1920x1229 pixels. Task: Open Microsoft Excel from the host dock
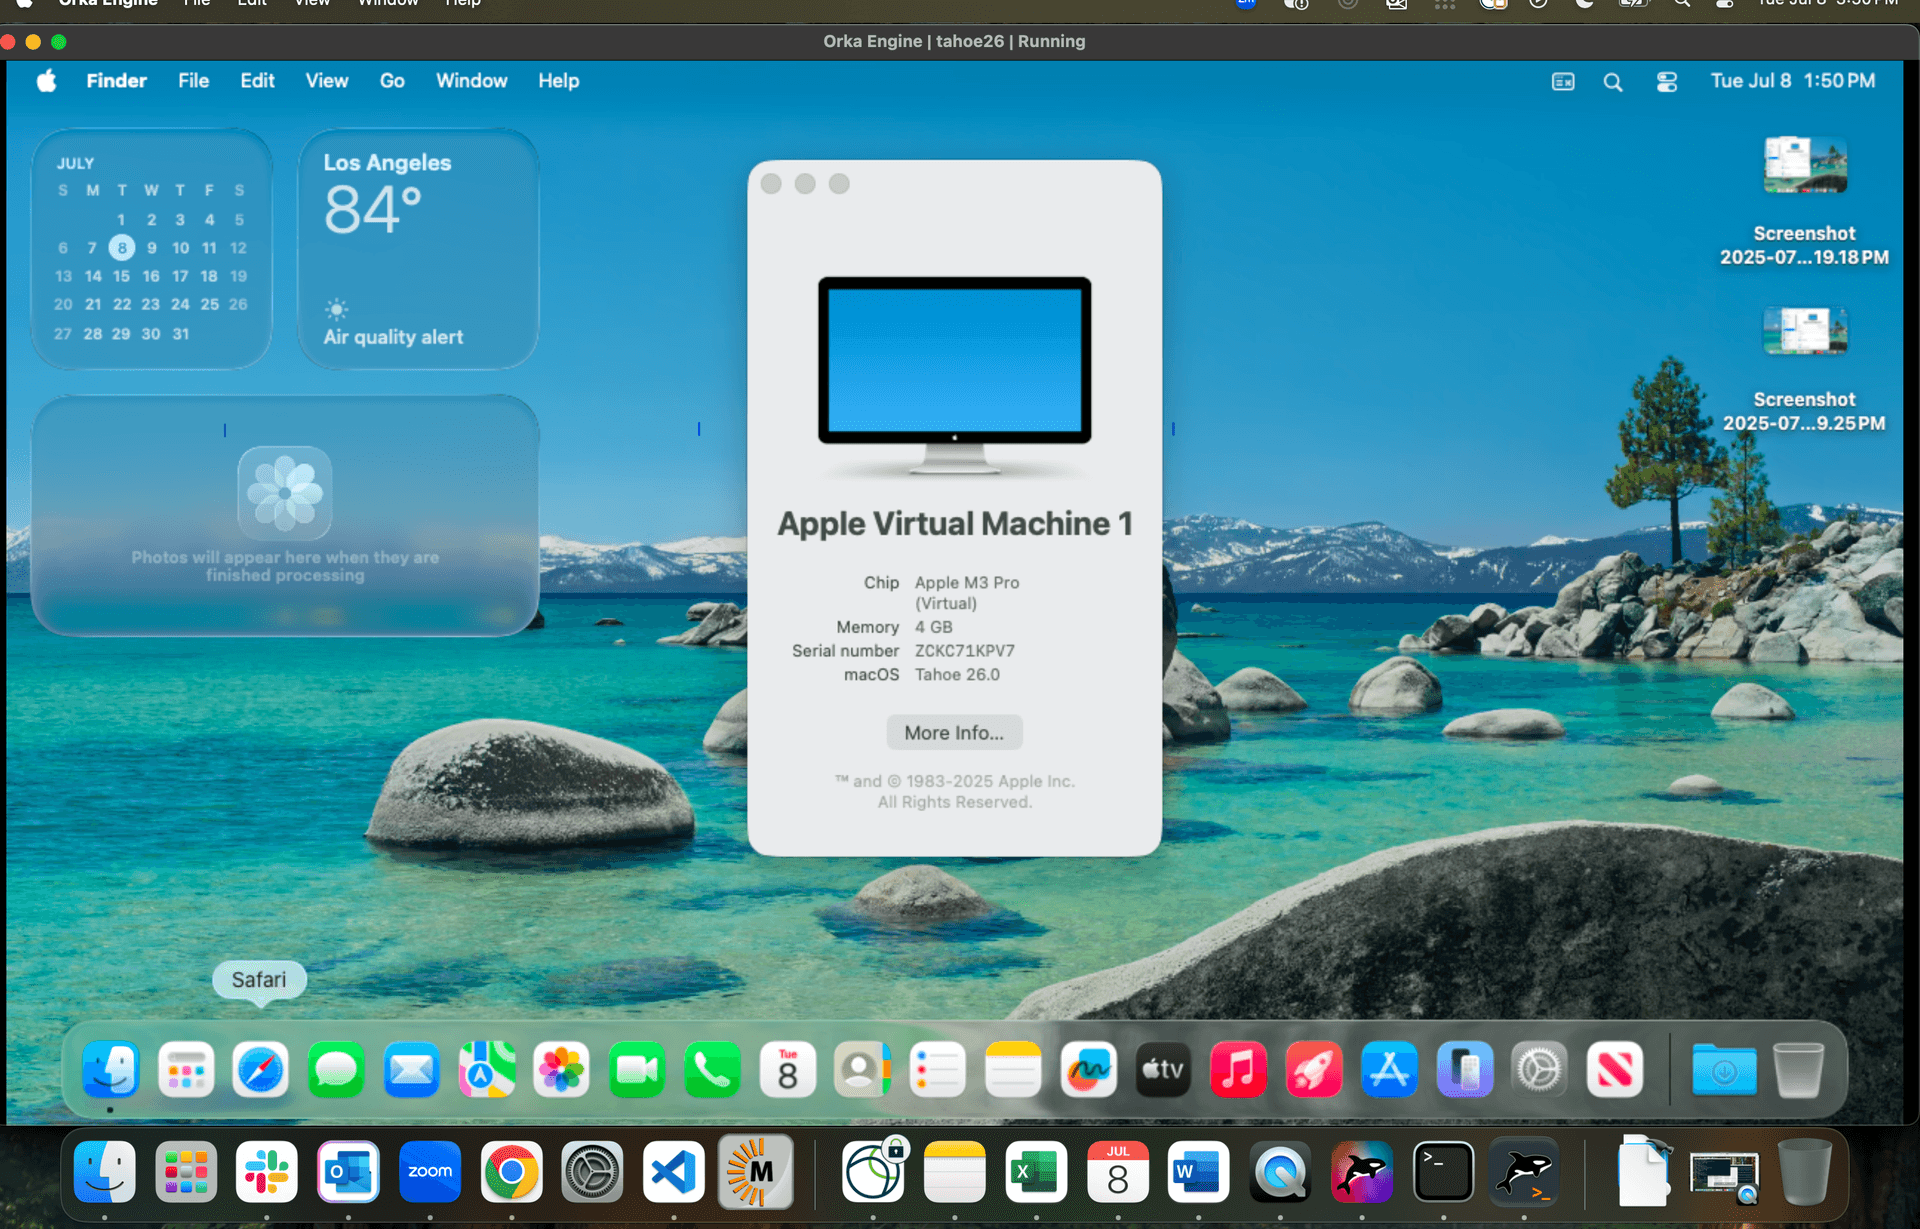point(1036,1171)
